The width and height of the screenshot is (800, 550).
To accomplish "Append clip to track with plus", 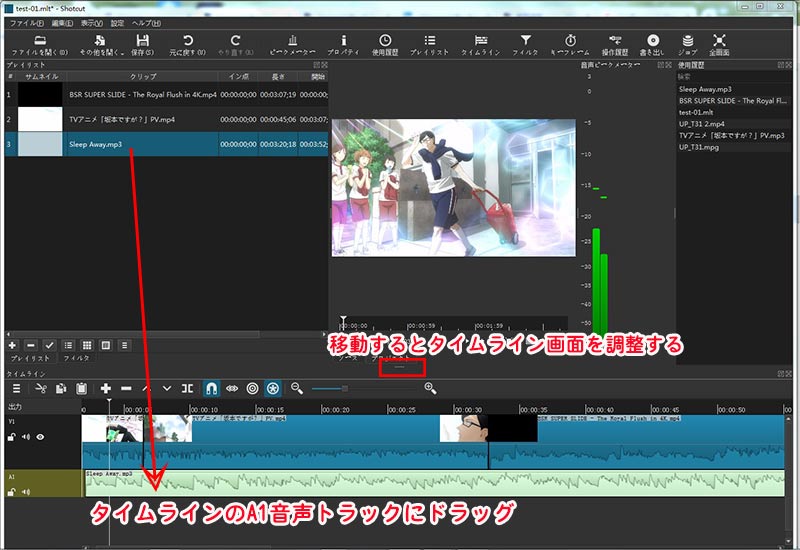I will click(106, 389).
